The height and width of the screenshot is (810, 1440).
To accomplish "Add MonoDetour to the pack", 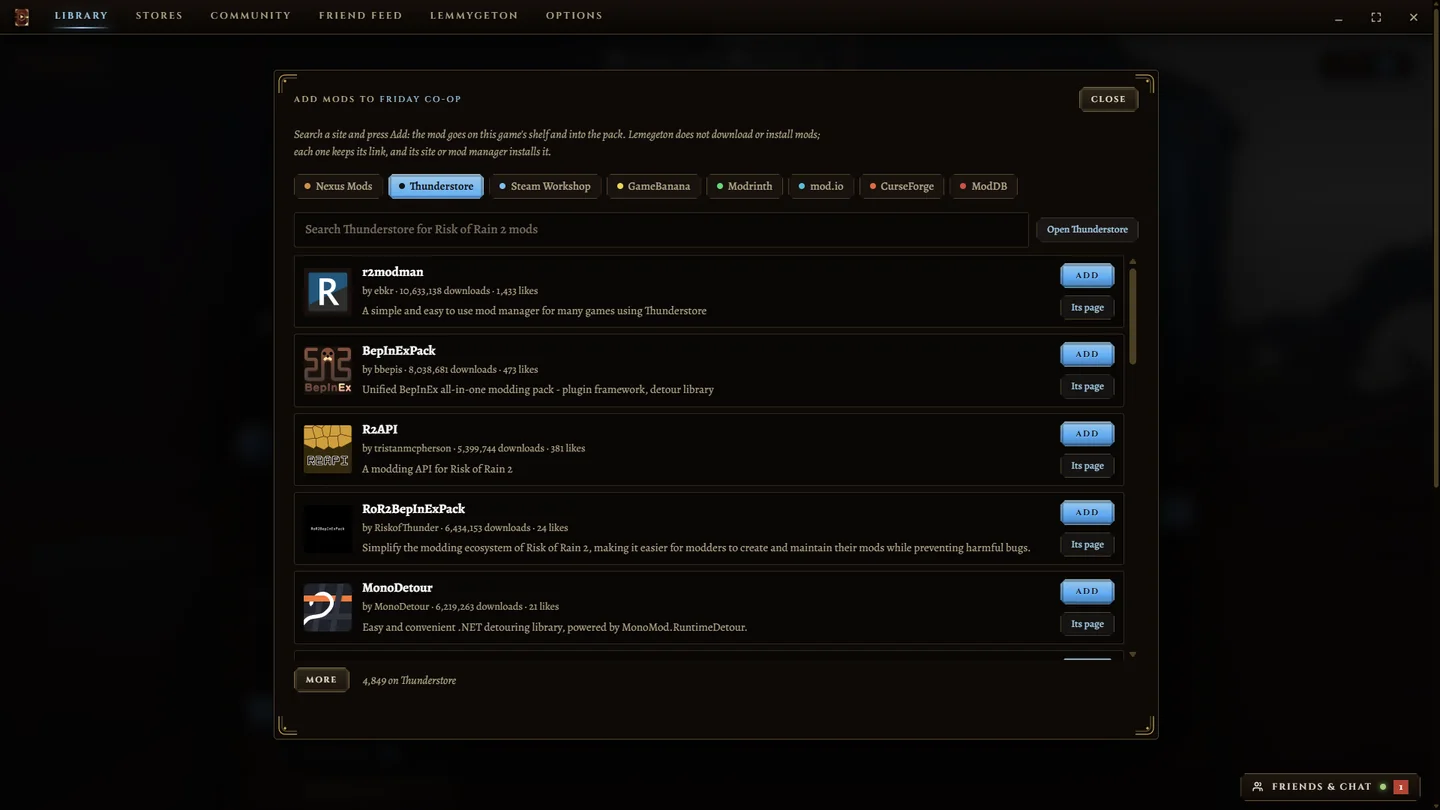I will [1087, 591].
